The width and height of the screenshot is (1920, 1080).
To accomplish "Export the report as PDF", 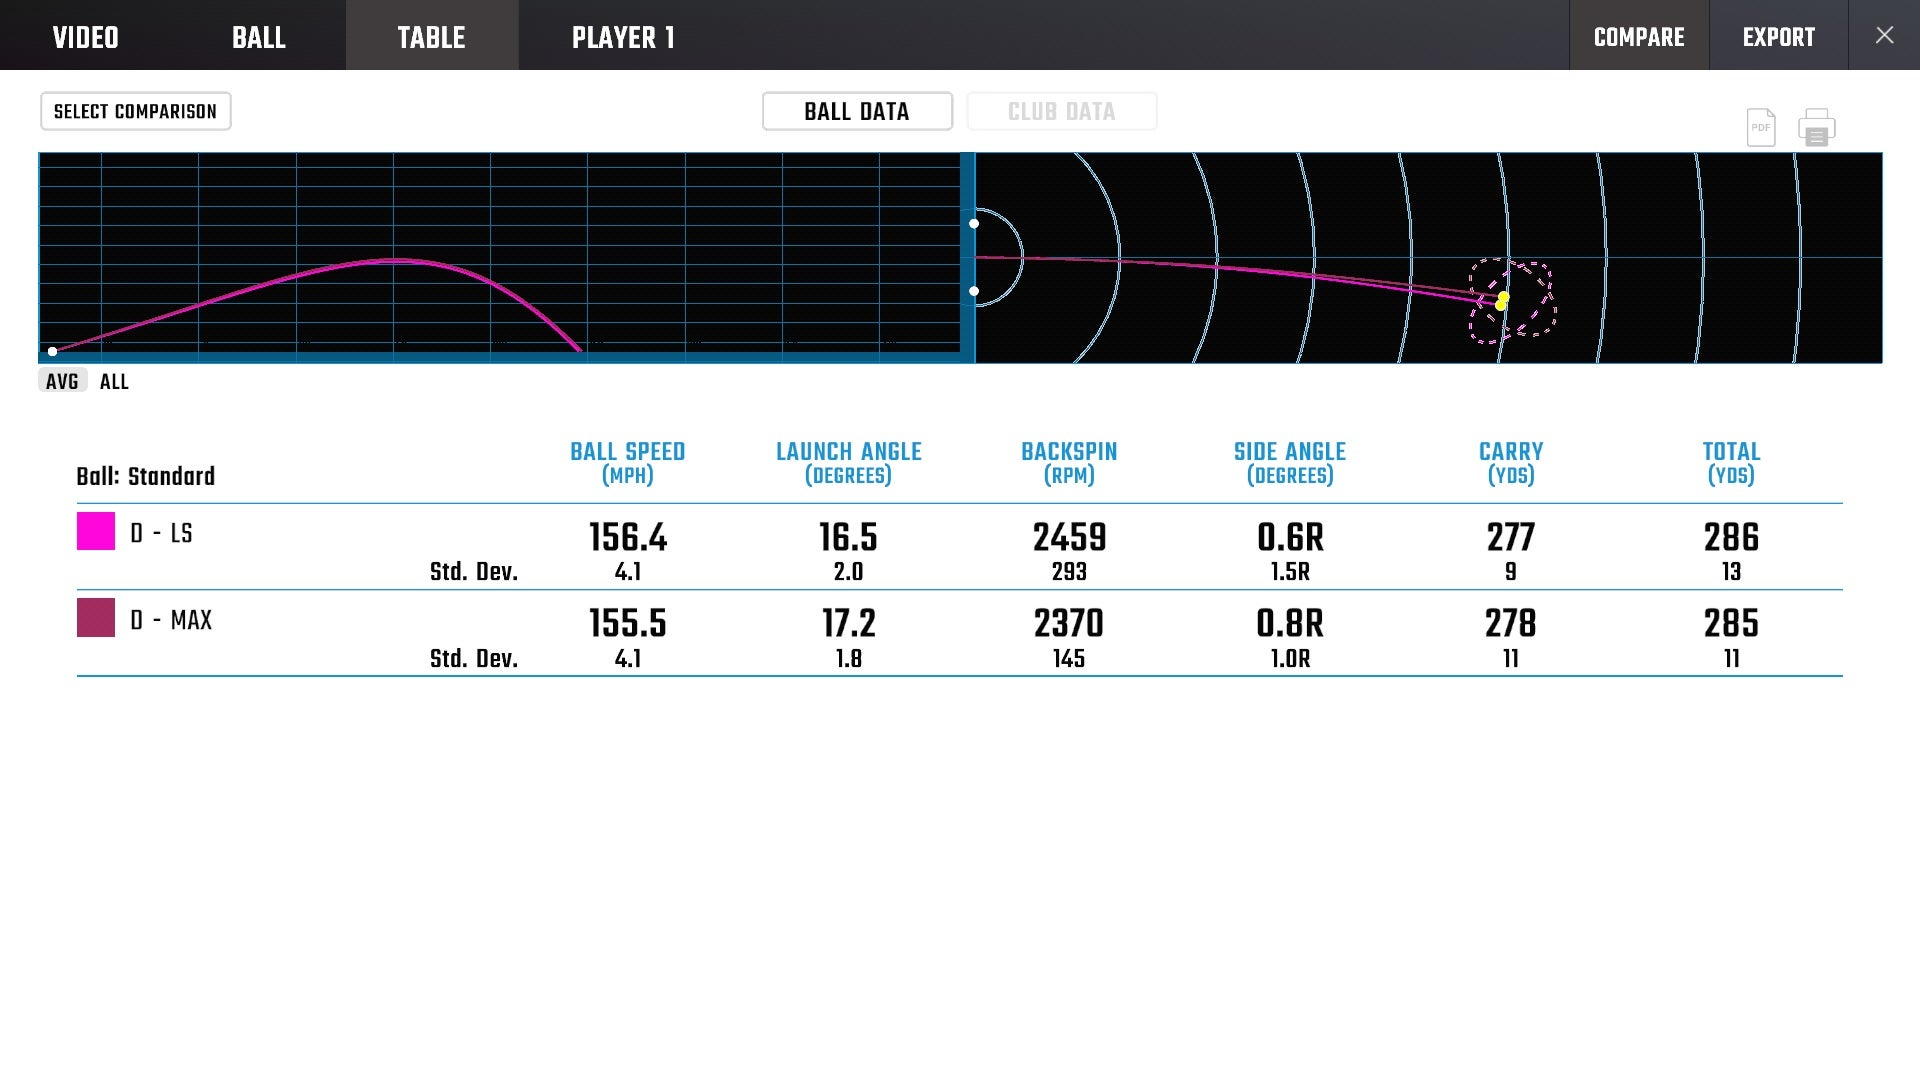I will tap(1761, 127).
